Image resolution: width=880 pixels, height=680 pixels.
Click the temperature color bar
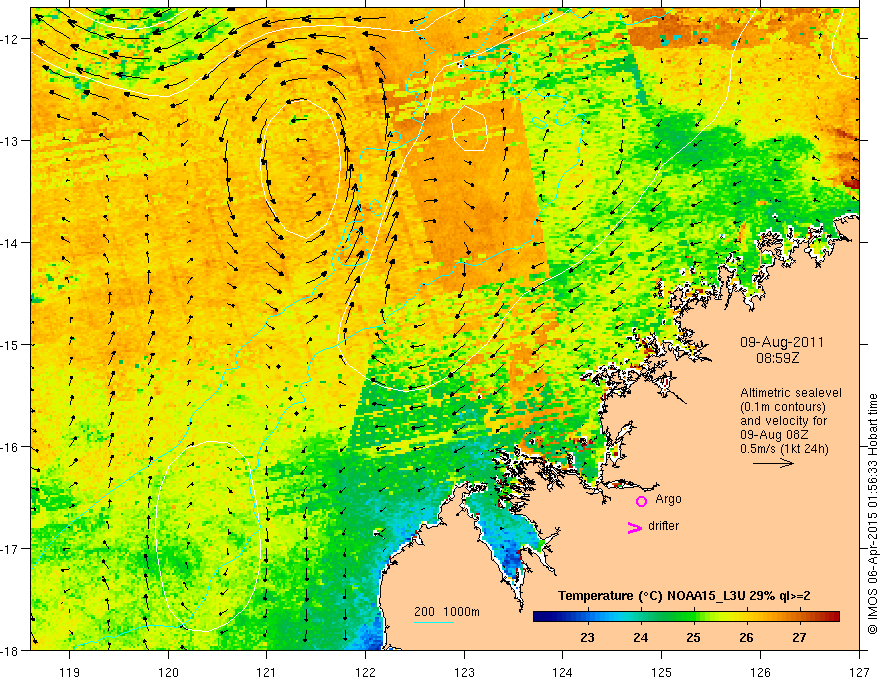(x=686, y=617)
